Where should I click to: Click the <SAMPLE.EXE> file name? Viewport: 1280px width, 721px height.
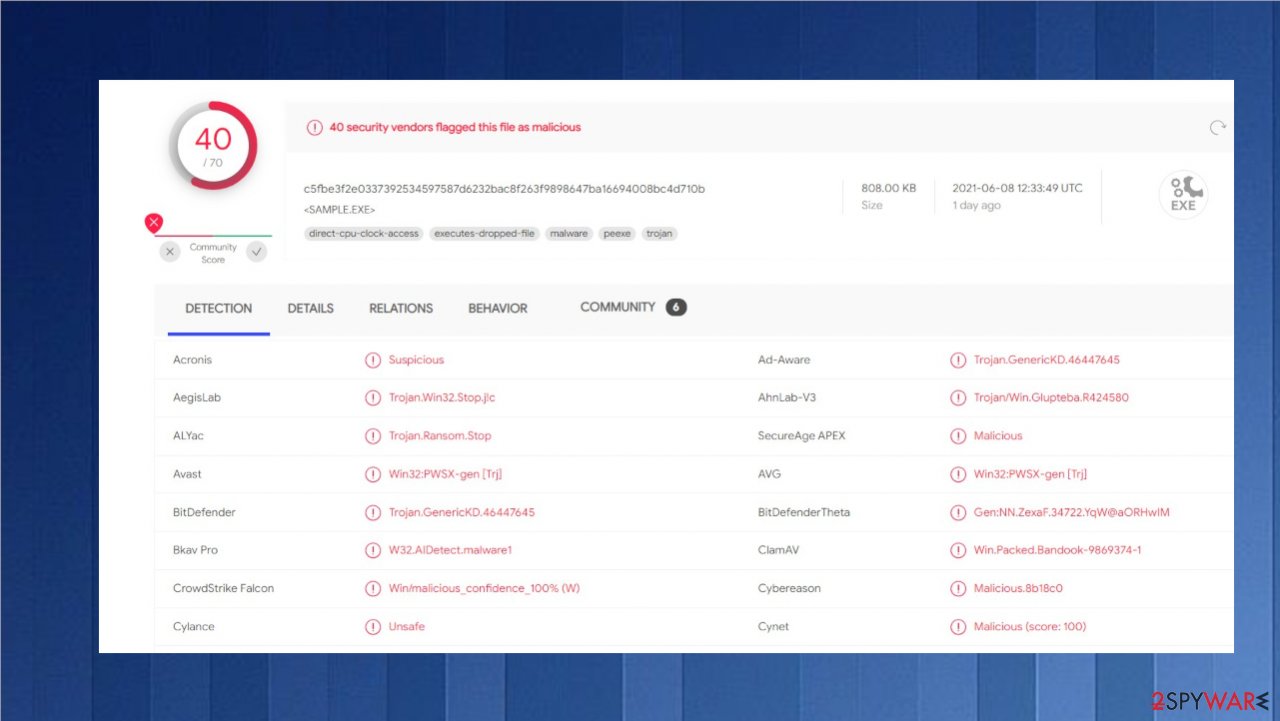340,210
